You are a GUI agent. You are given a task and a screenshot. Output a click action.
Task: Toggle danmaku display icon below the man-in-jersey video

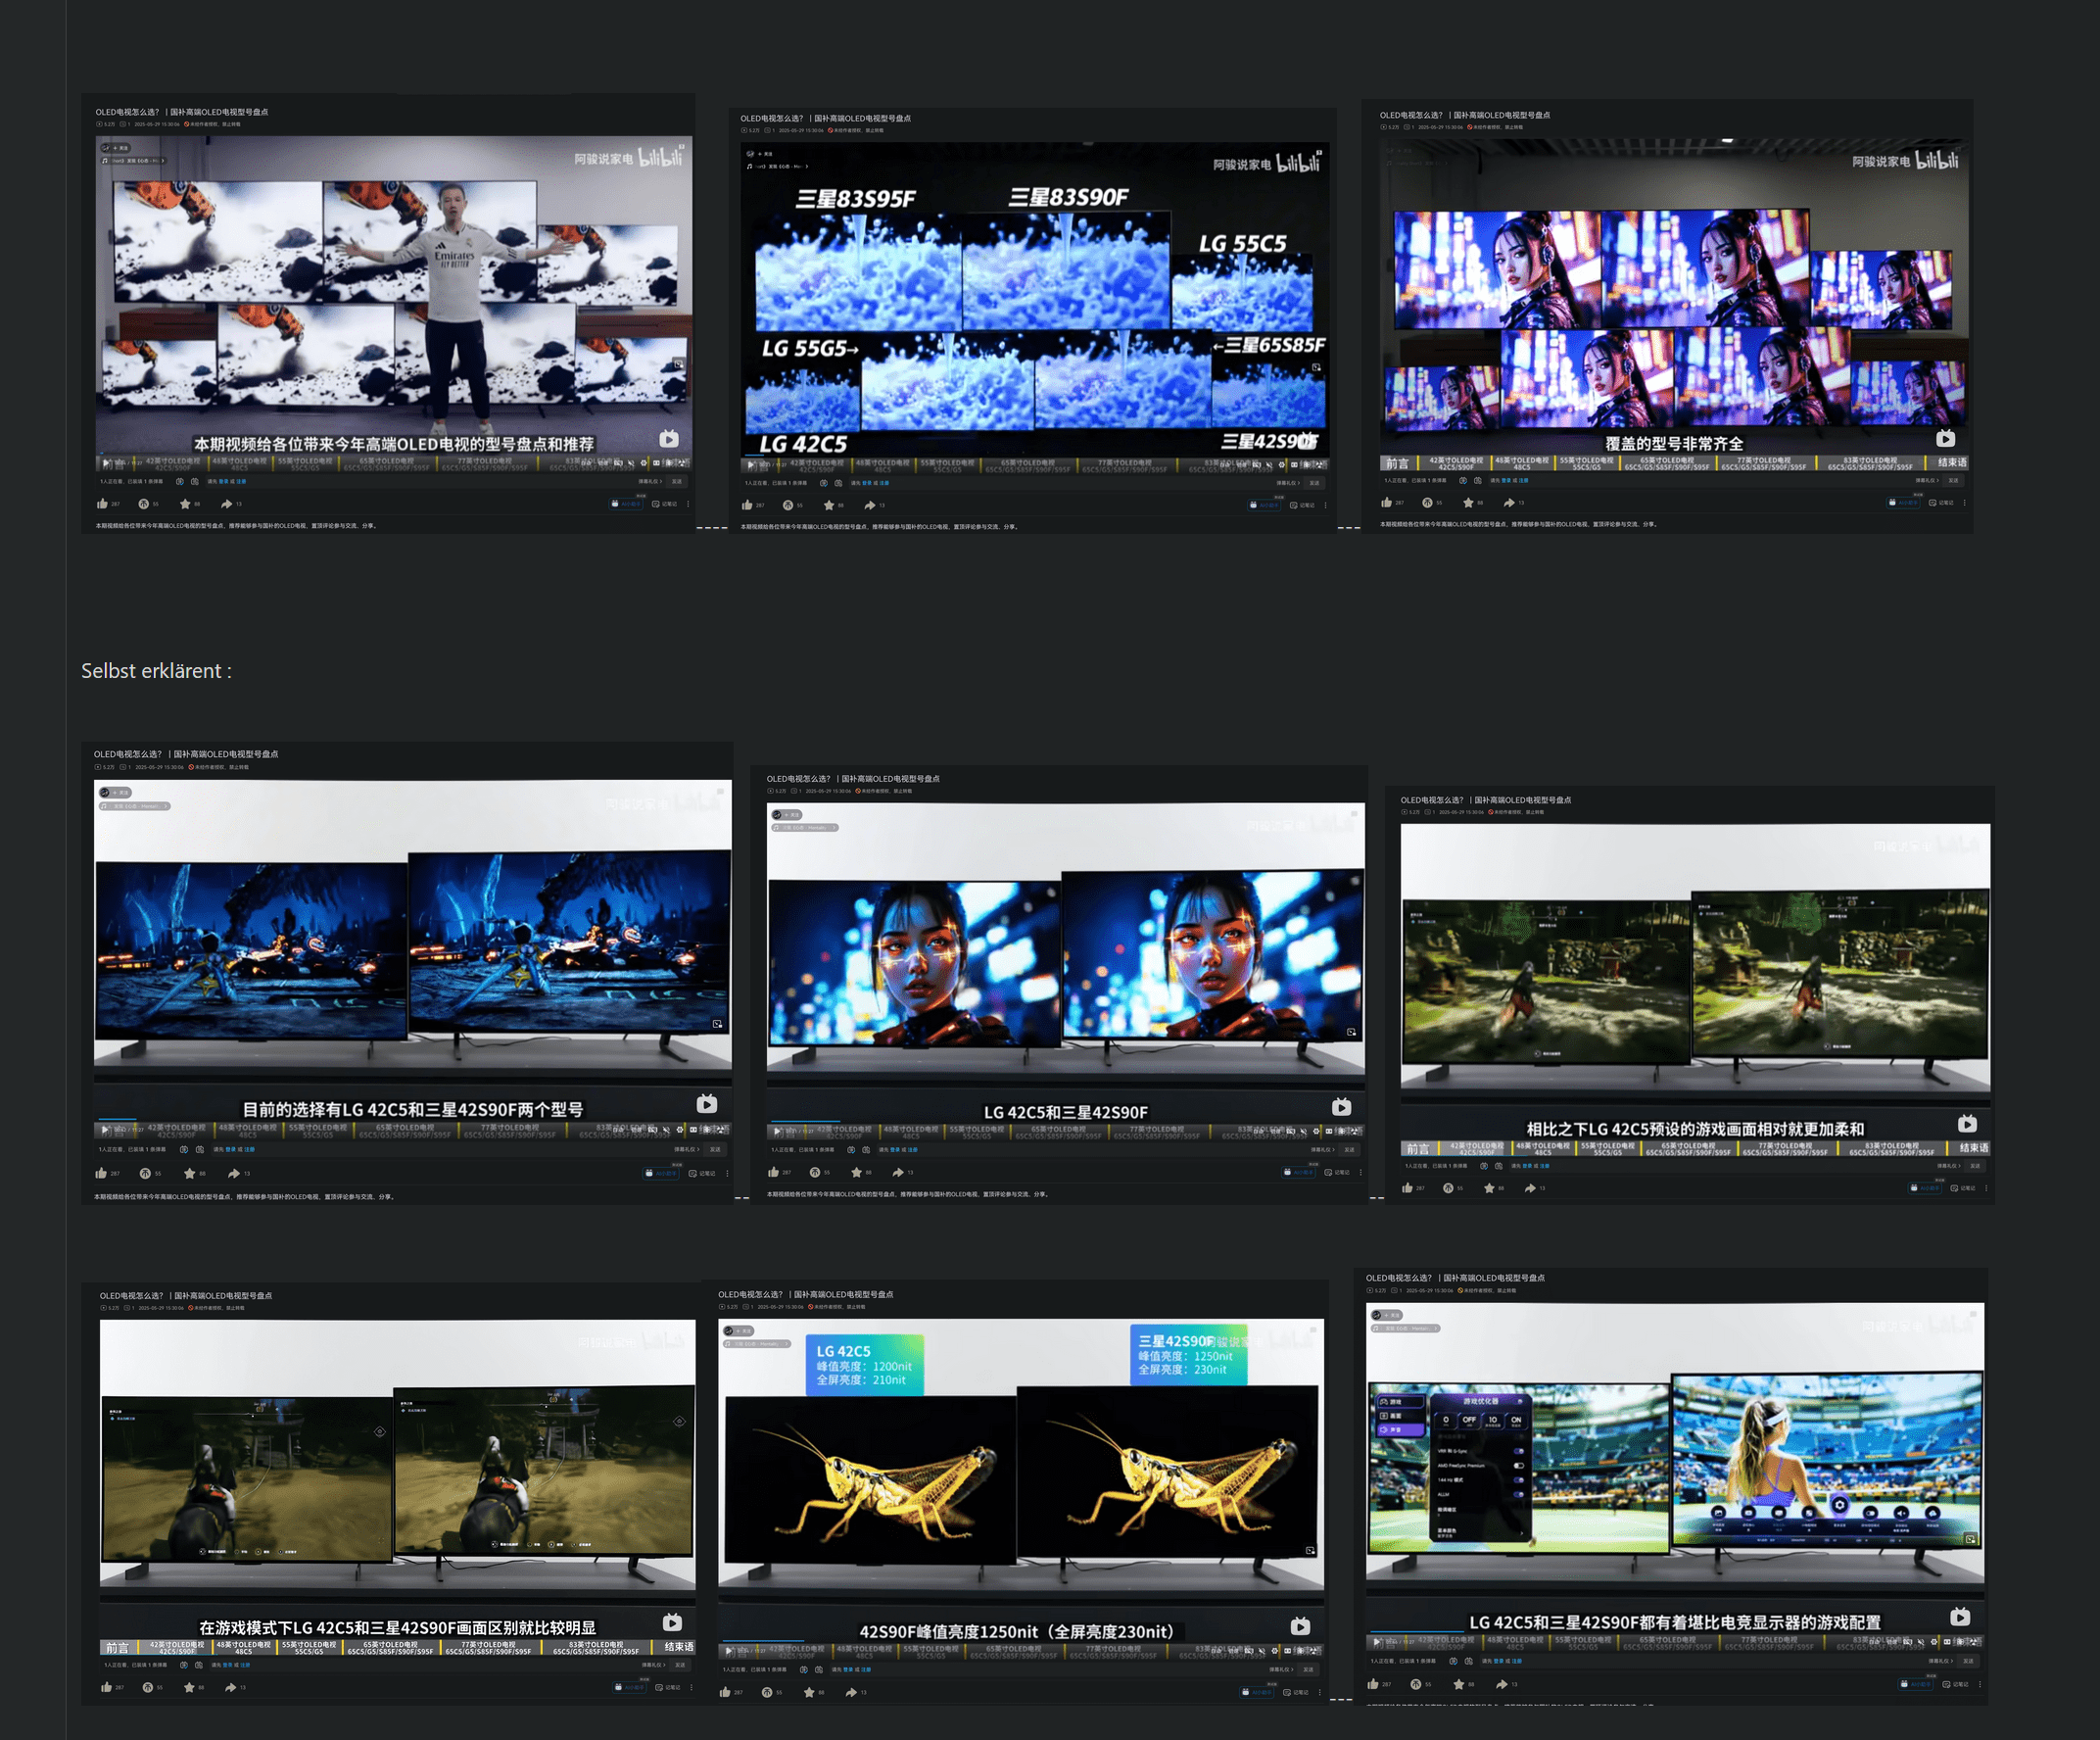point(180,481)
